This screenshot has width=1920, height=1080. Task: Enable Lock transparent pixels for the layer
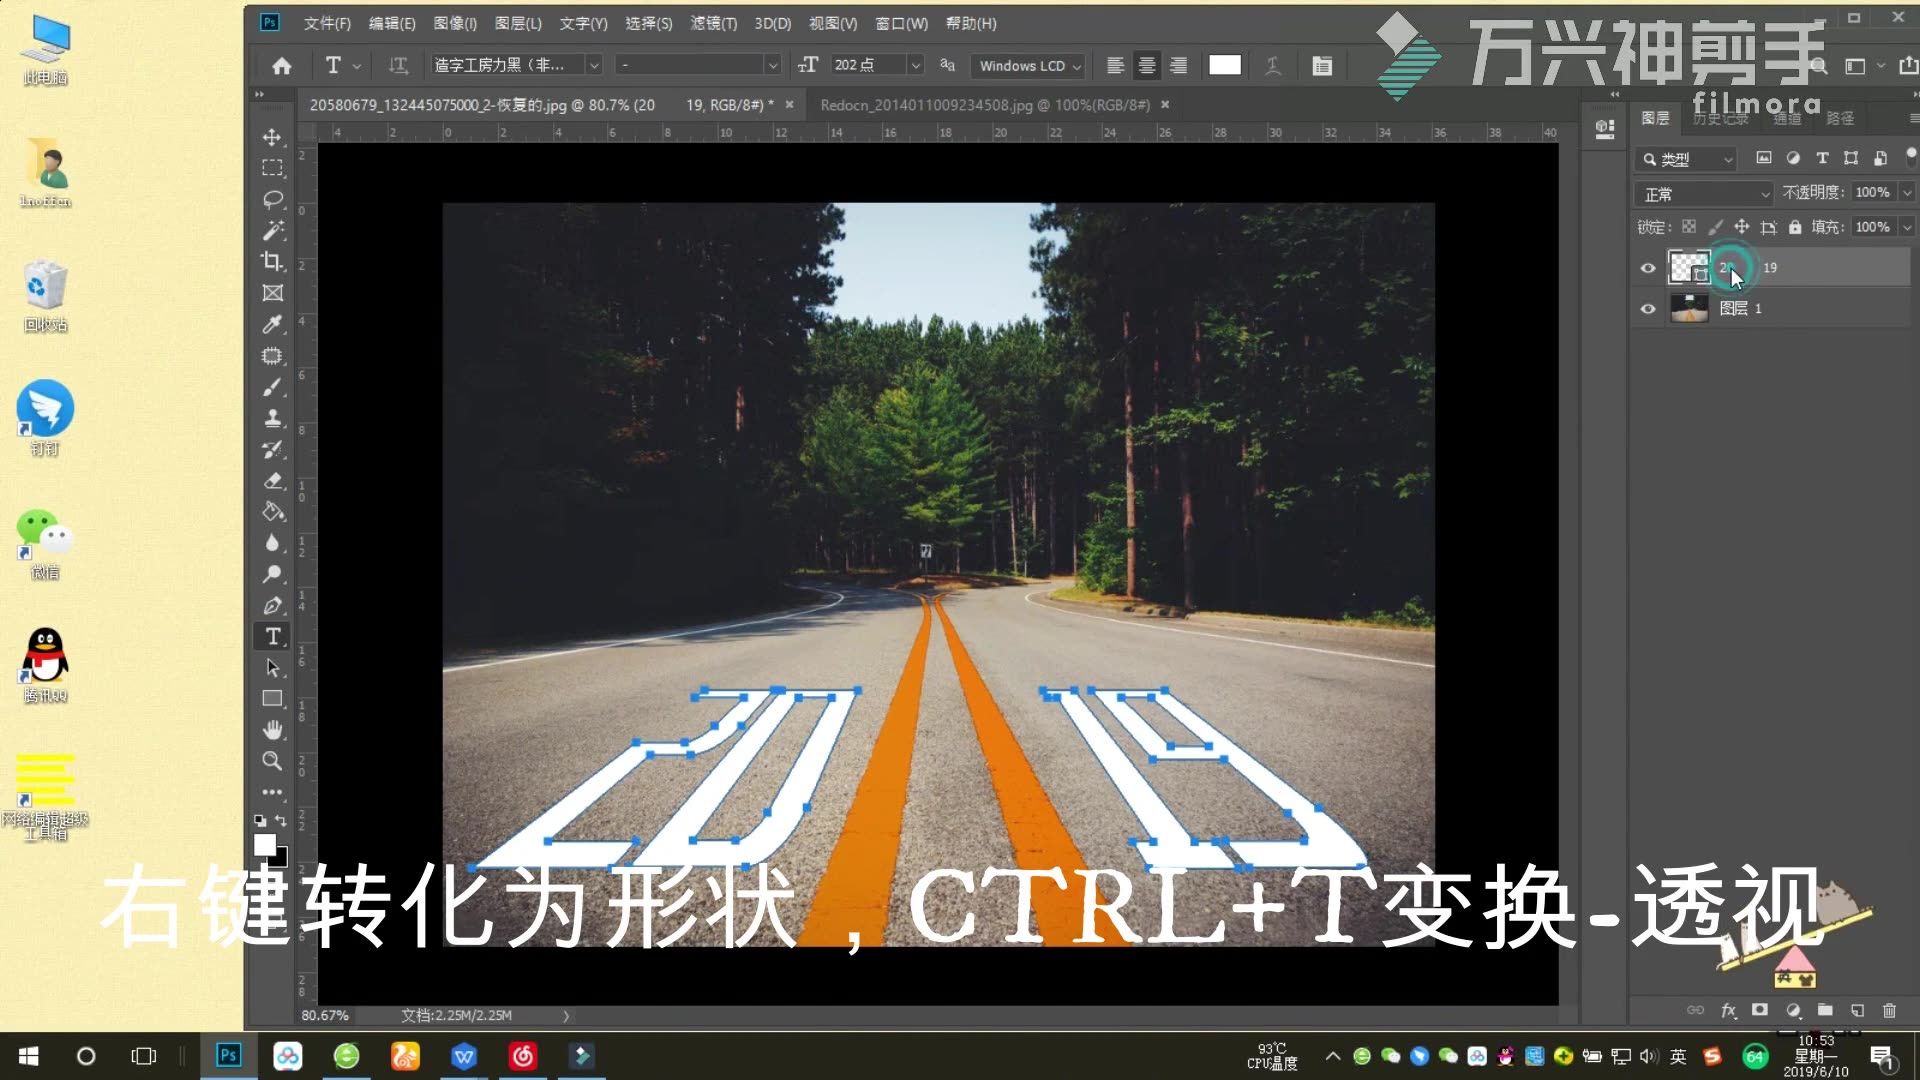point(1688,227)
